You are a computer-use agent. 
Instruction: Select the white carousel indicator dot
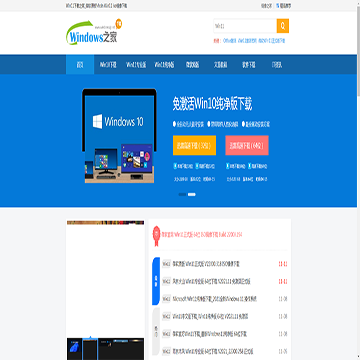192,194
